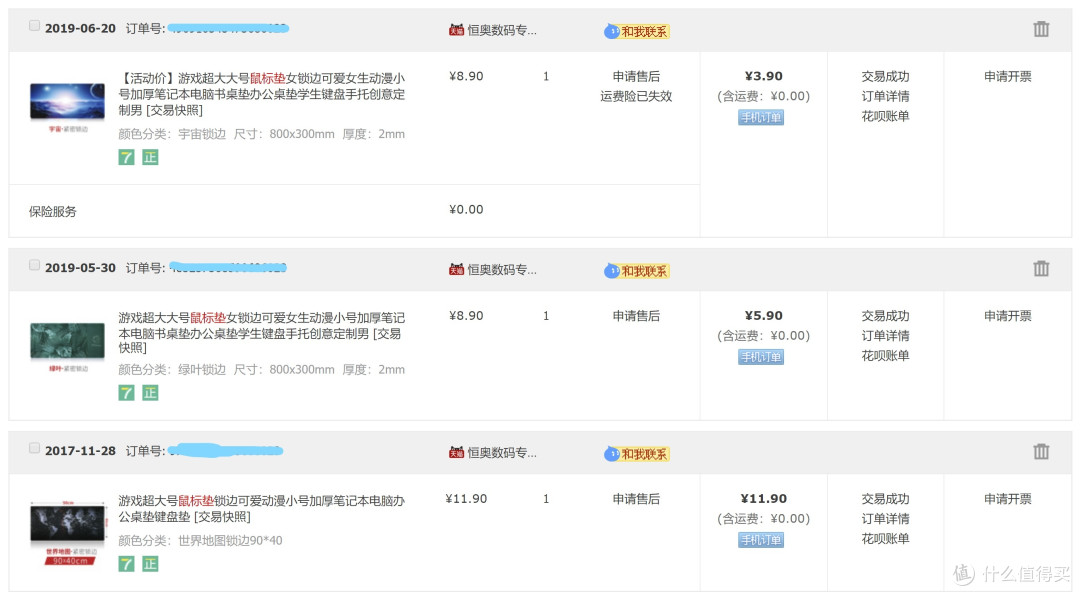
Task: Contact seller 和我联系 for 2019-06-20 order
Action: pyautogui.click(x=637, y=31)
